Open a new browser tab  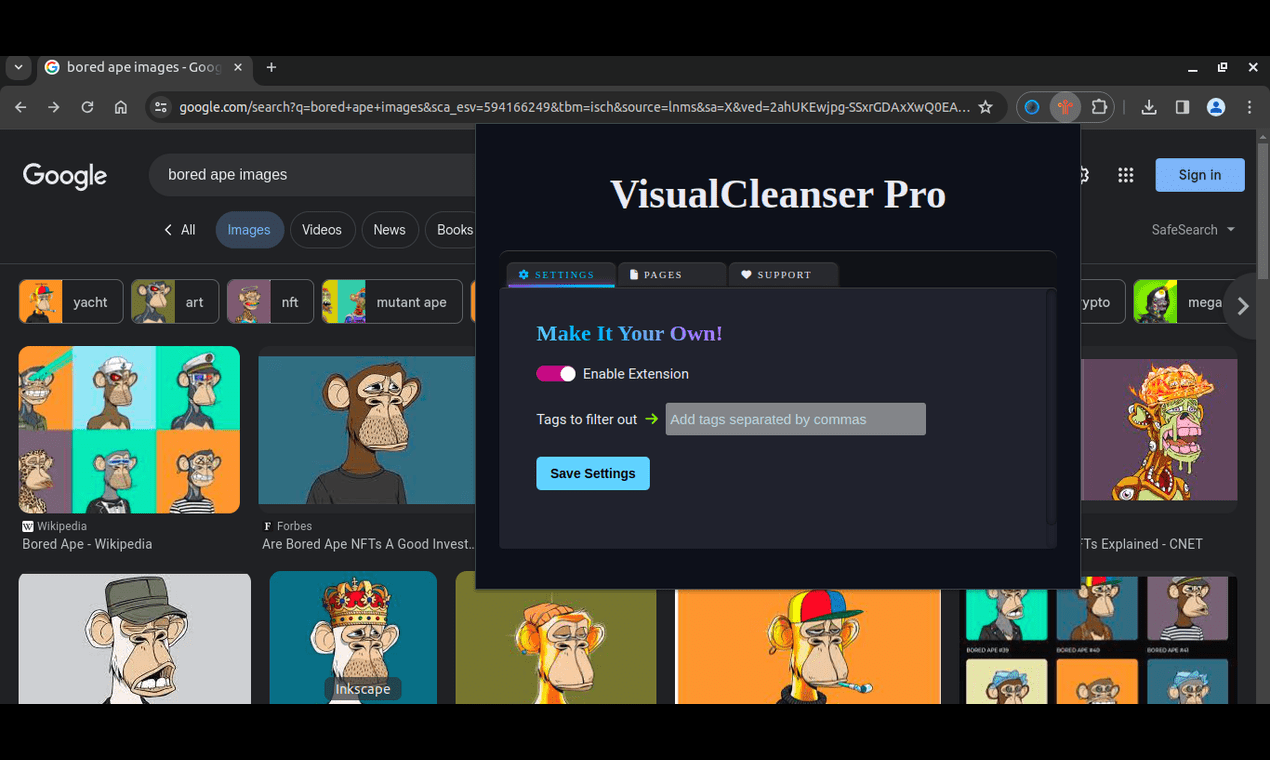click(271, 67)
